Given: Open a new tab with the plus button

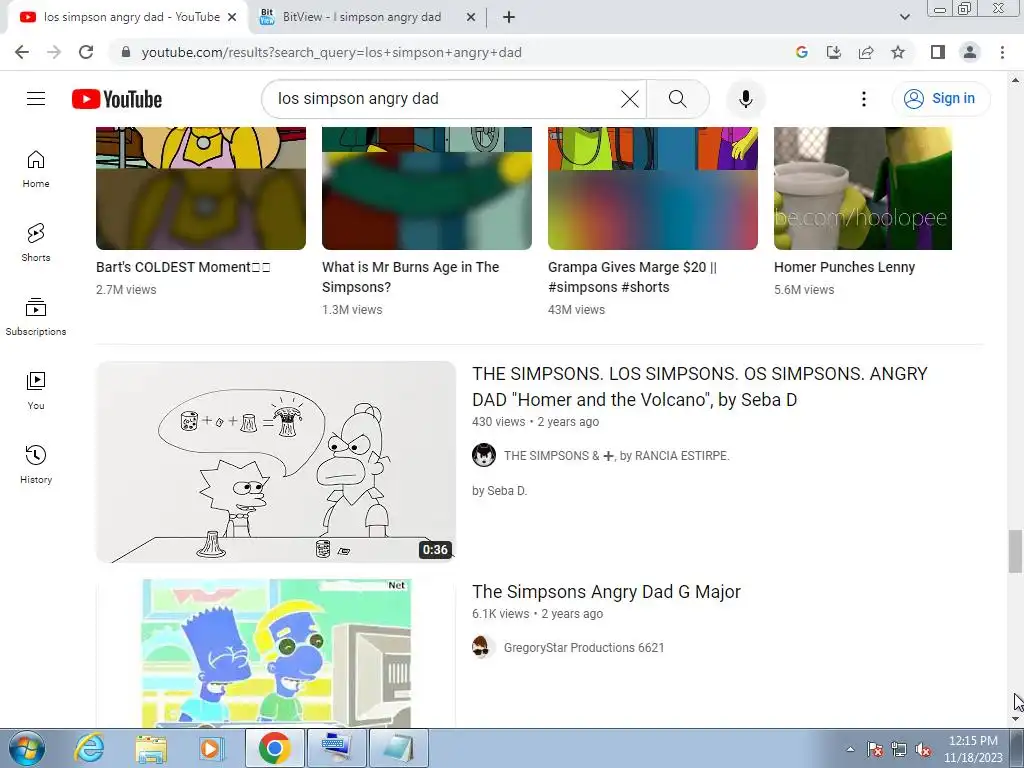Looking at the screenshot, I should click(509, 18).
